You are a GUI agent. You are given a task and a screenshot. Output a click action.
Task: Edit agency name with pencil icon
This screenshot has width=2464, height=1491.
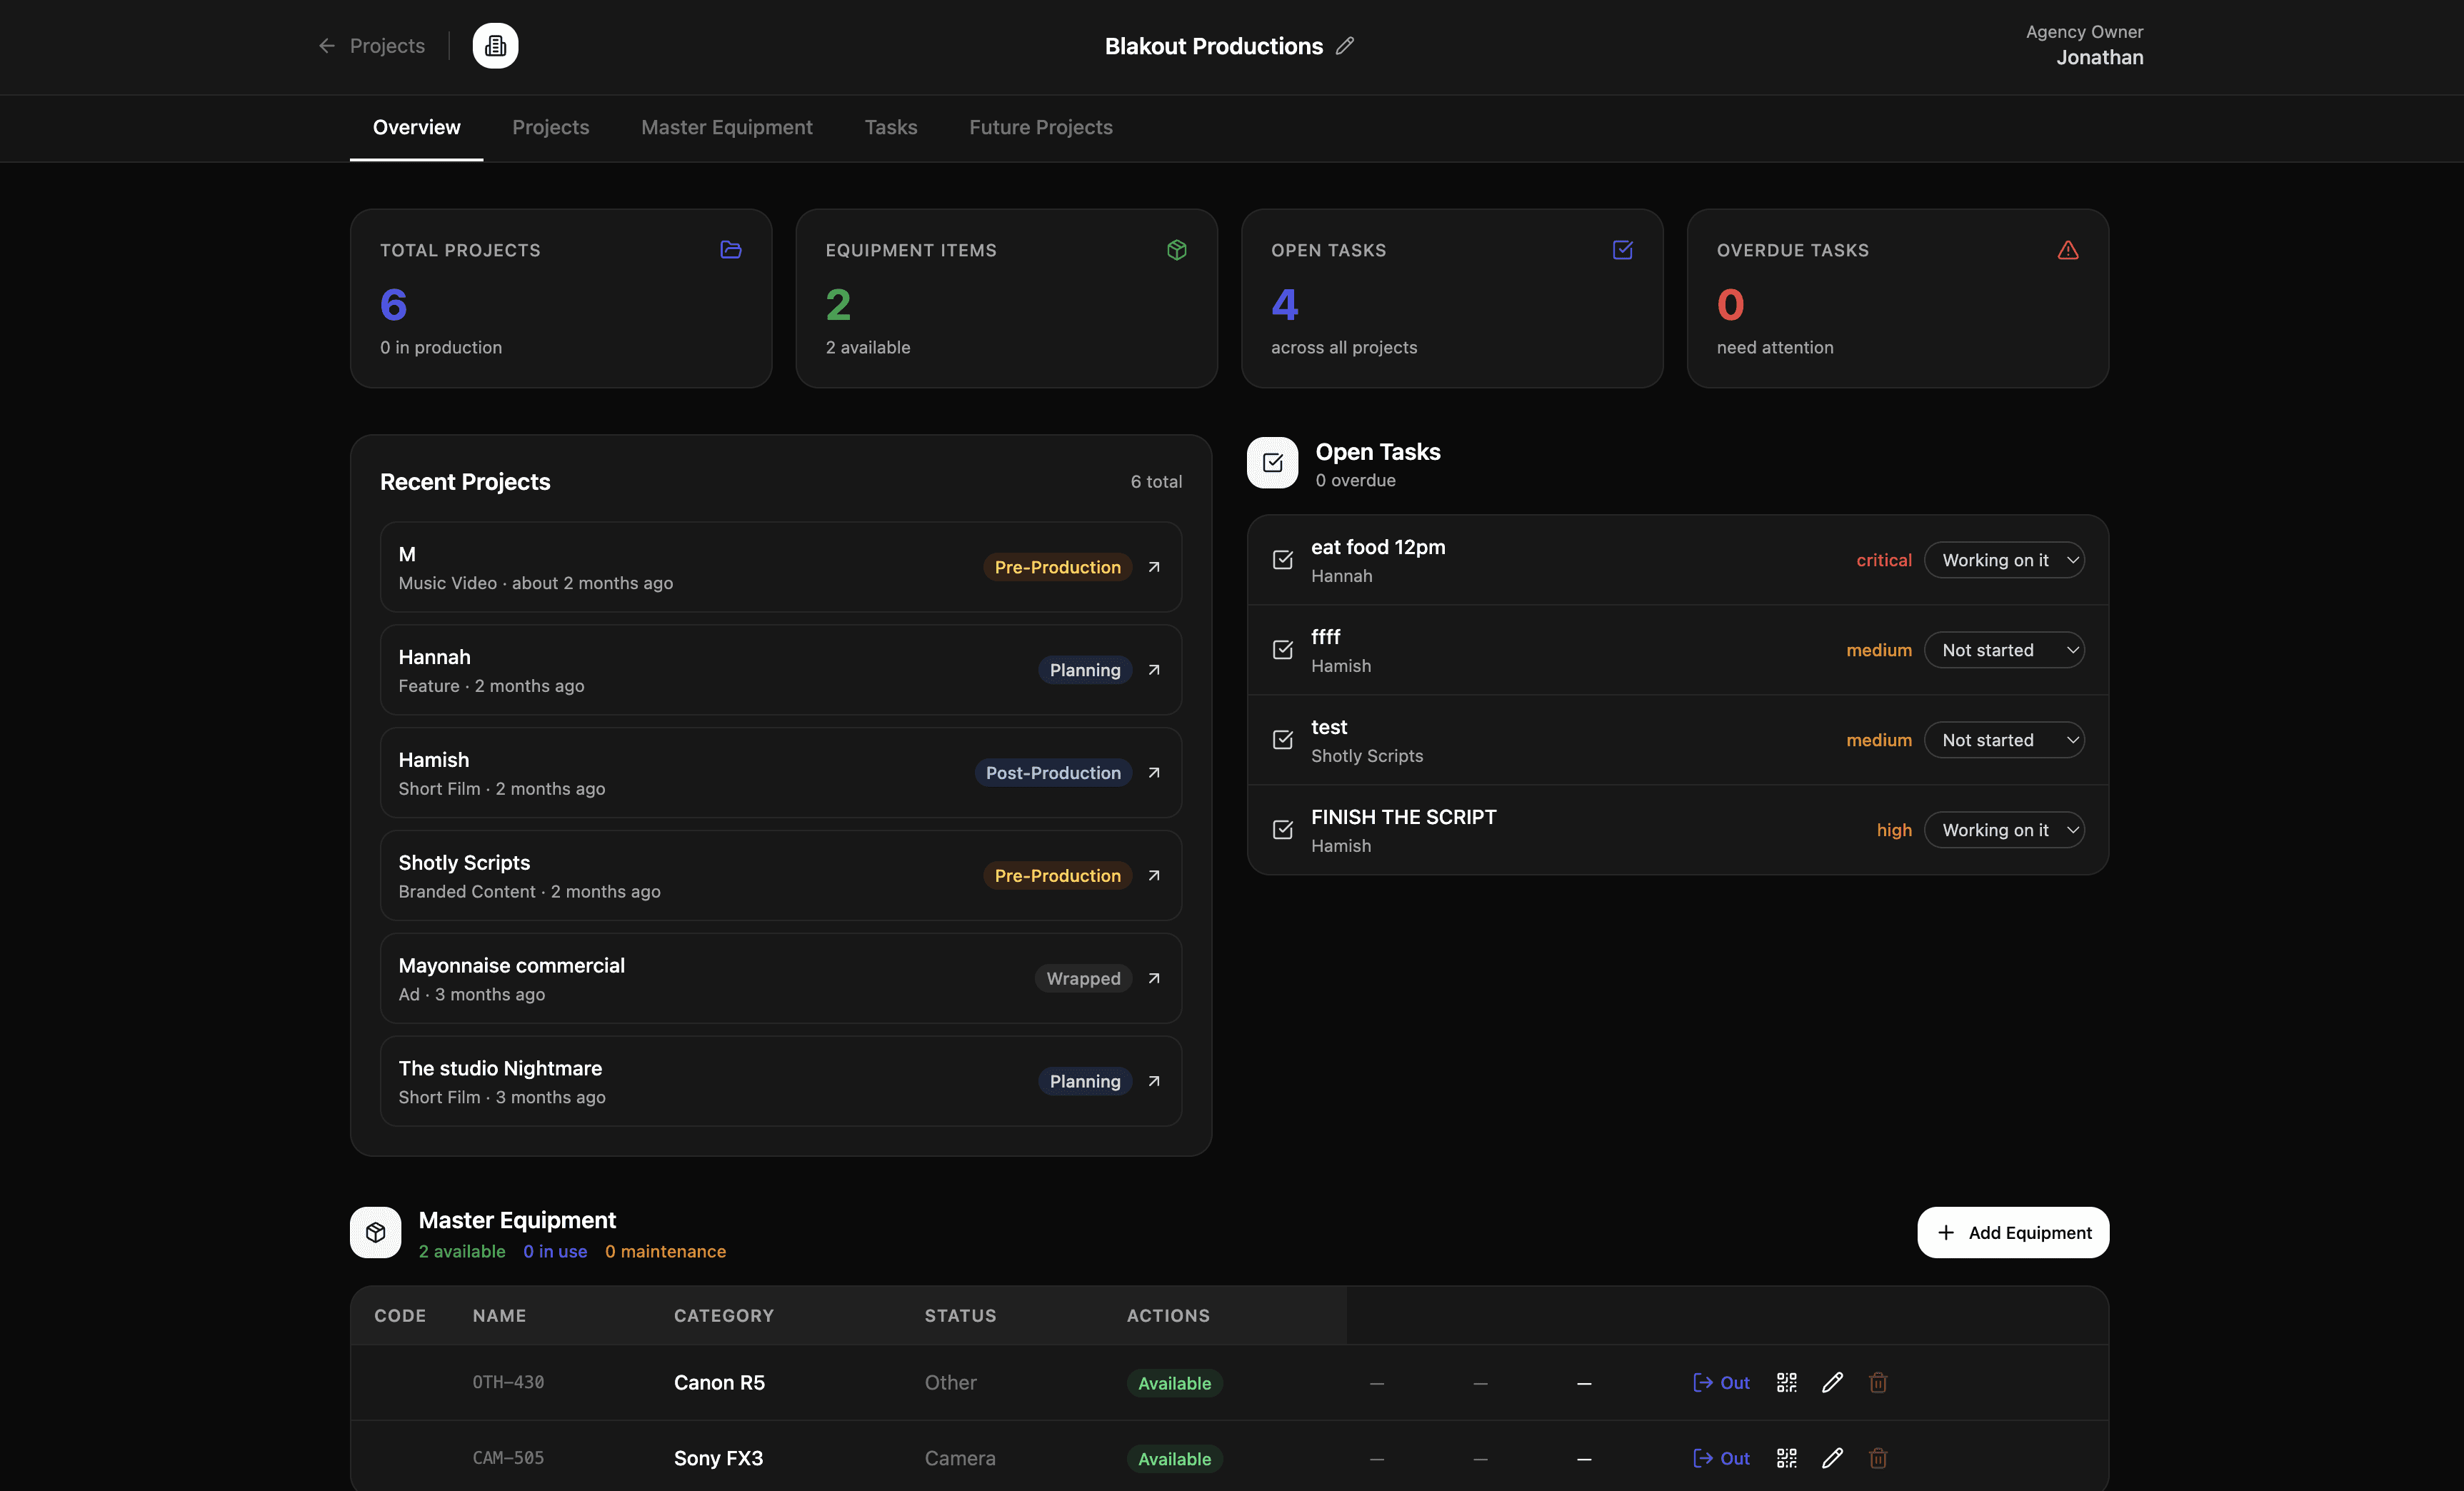[1345, 46]
